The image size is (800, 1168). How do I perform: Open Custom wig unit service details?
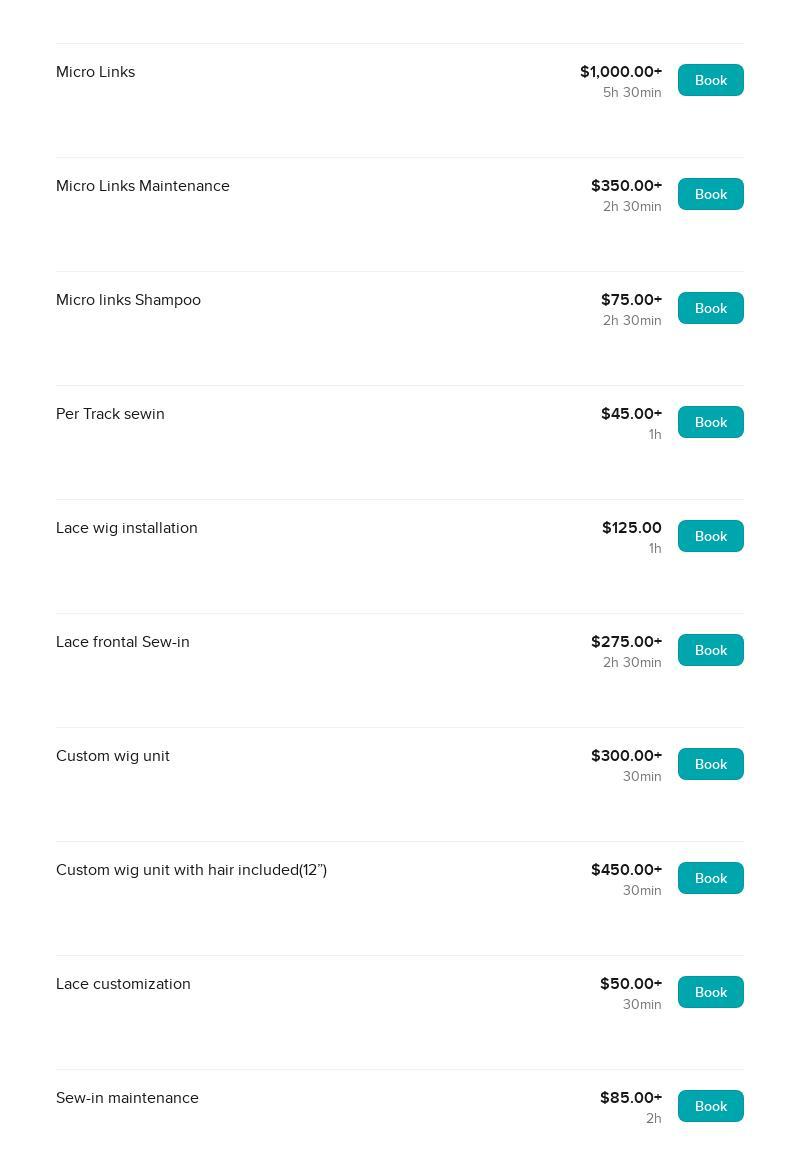pyautogui.click(x=113, y=756)
